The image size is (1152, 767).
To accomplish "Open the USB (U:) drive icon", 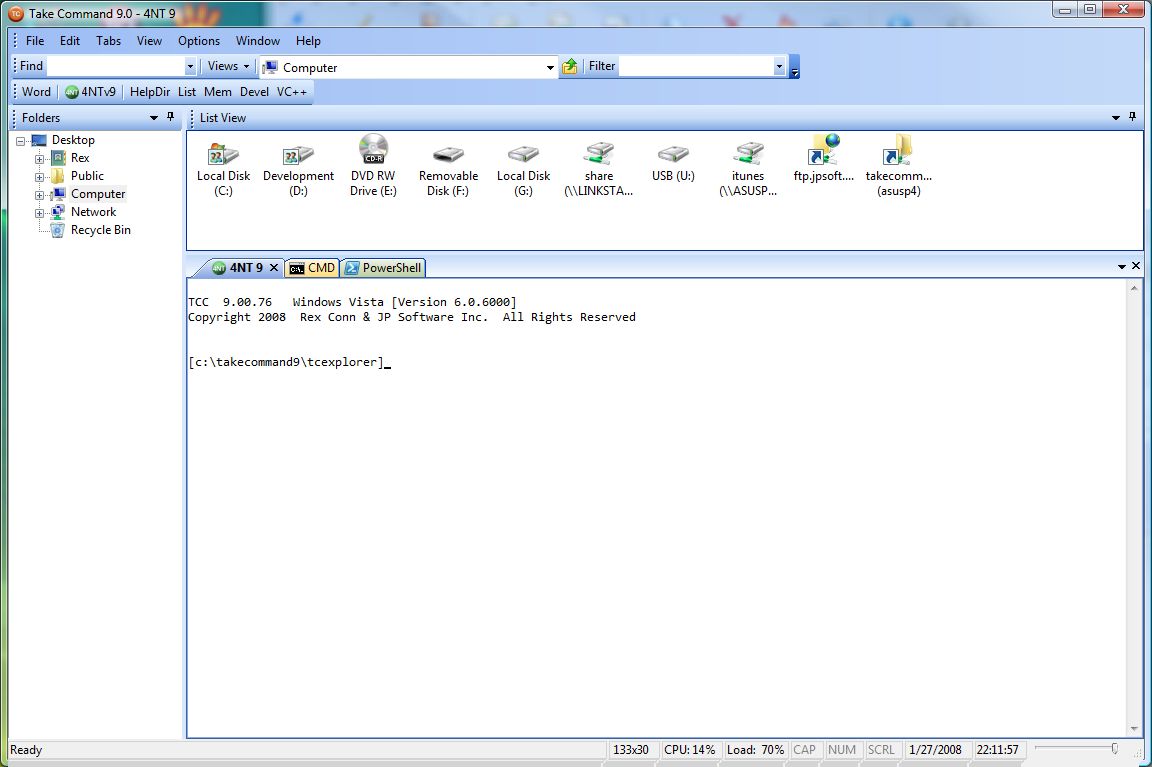I will tap(673, 155).
